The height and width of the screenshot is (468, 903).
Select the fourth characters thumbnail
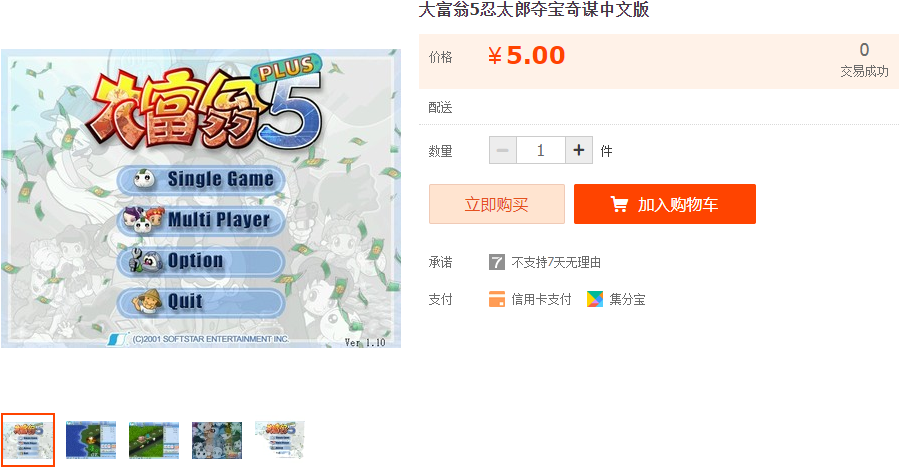click(x=217, y=440)
